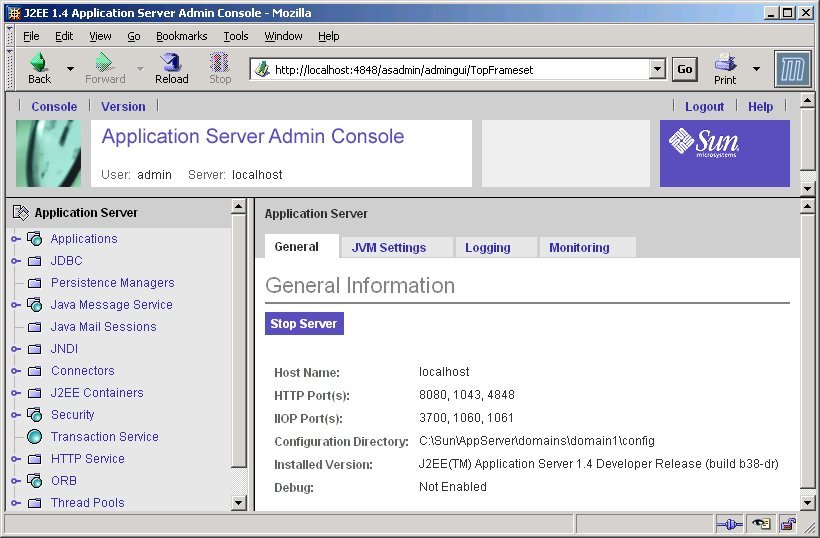Click the Forward navigation icon

tap(104, 62)
